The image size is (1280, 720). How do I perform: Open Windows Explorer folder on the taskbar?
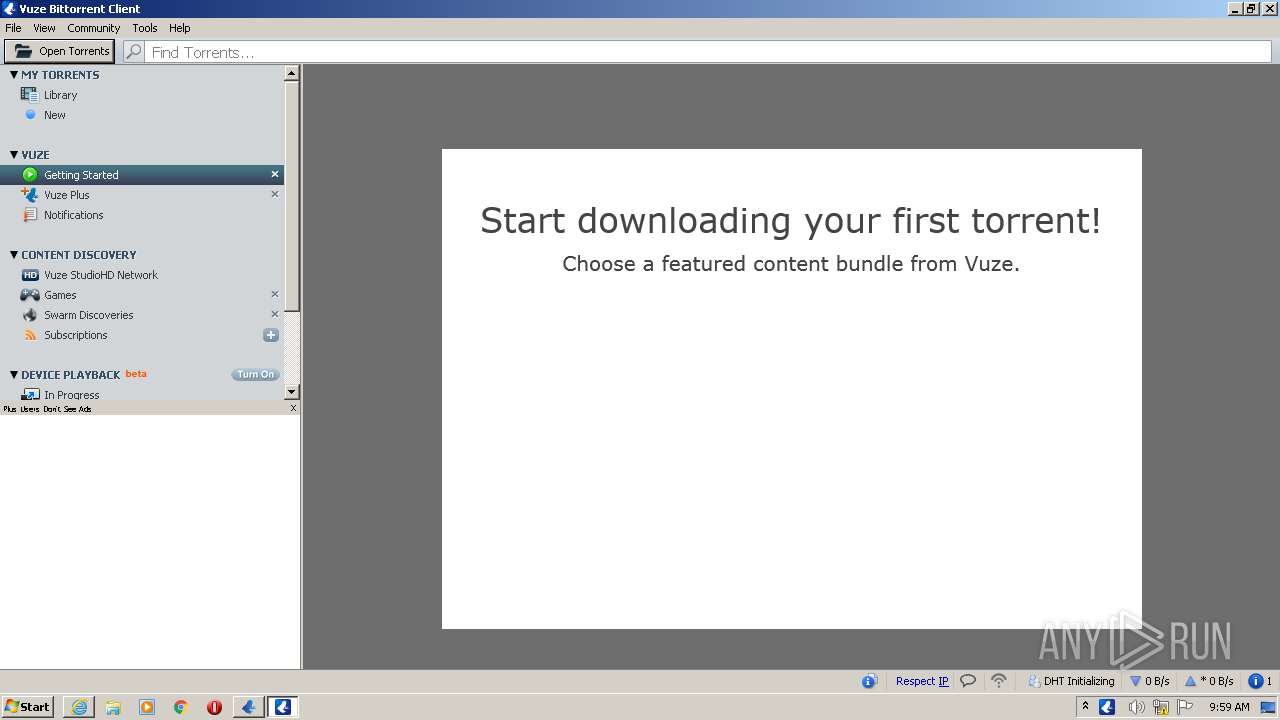[113, 707]
